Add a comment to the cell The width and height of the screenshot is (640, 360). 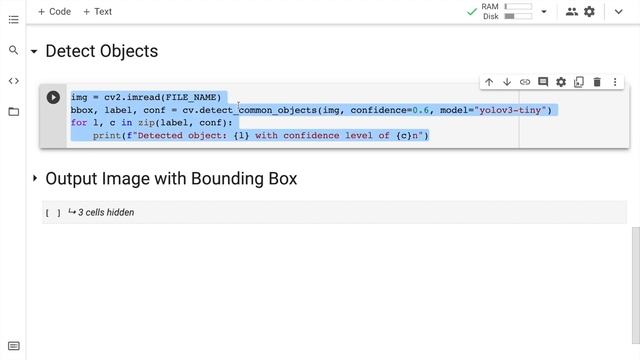(543, 82)
